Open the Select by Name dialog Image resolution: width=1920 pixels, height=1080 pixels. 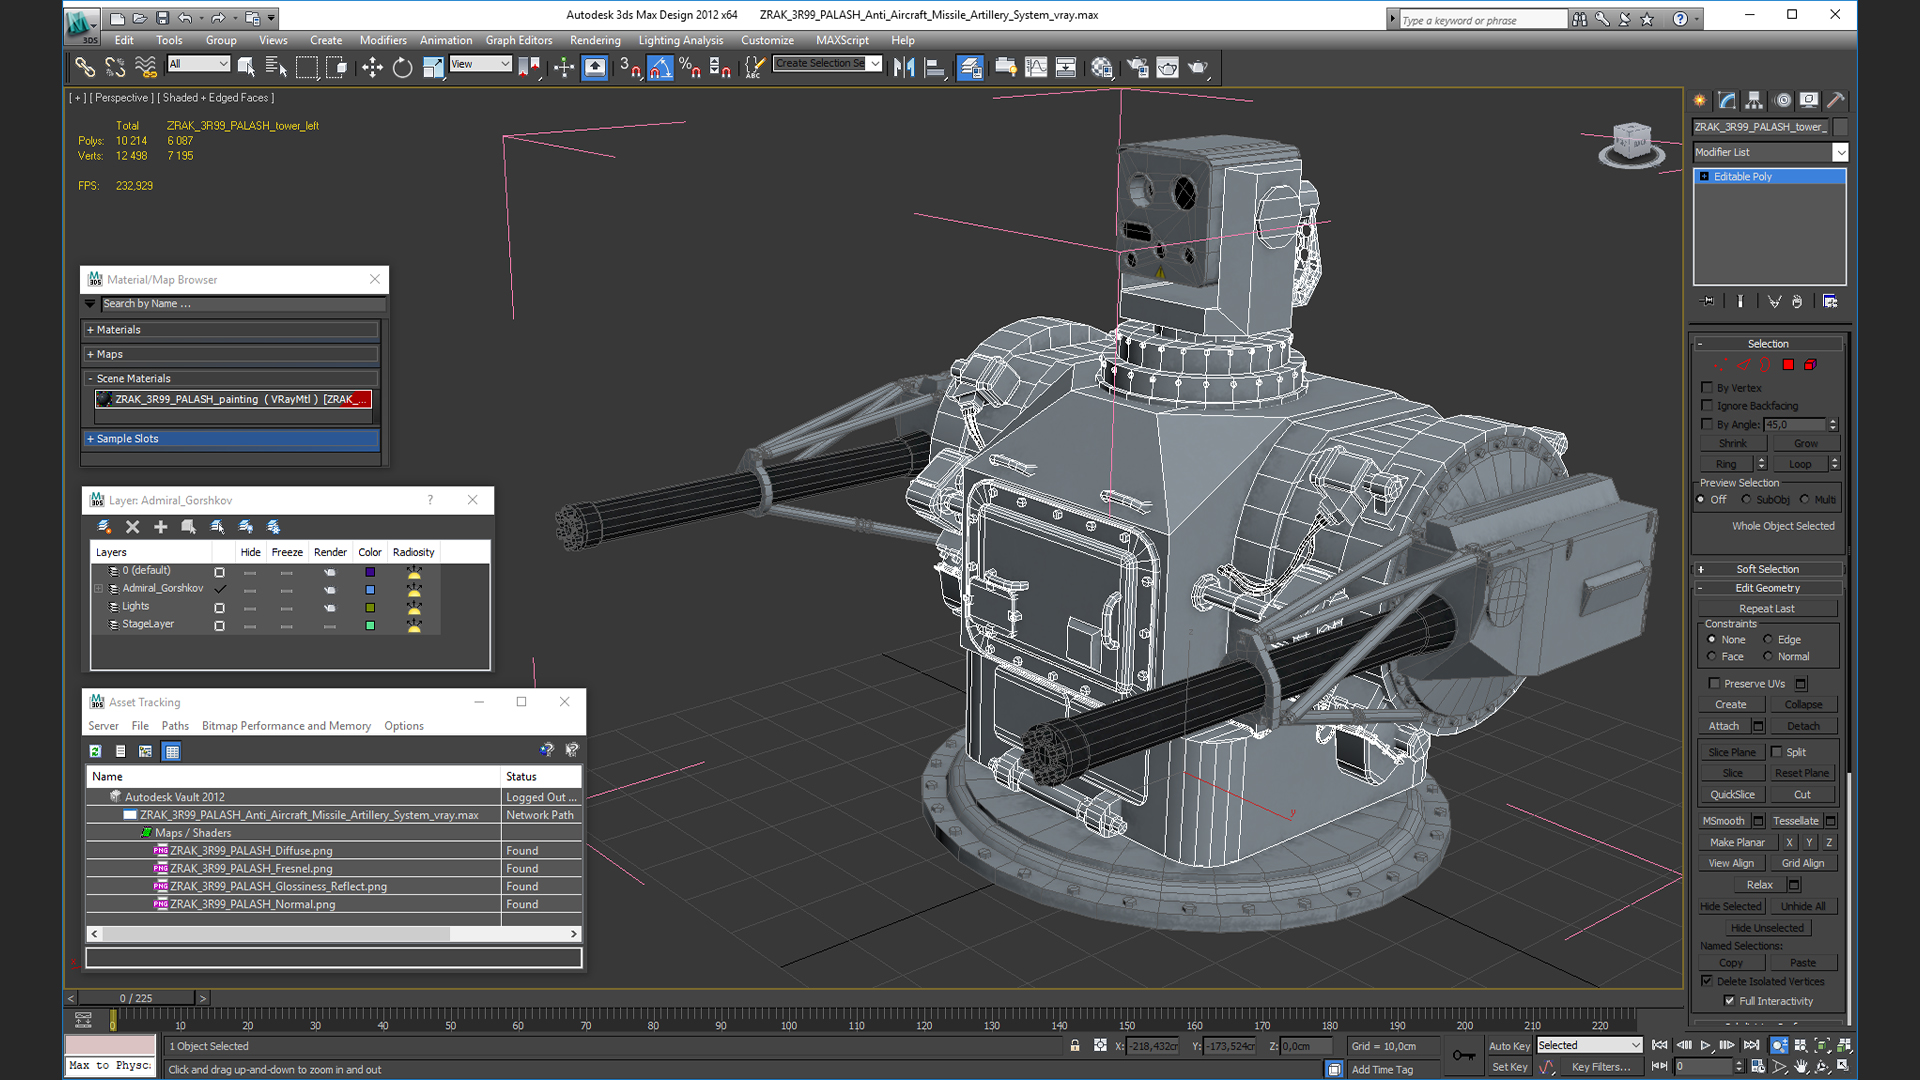[x=276, y=67]
